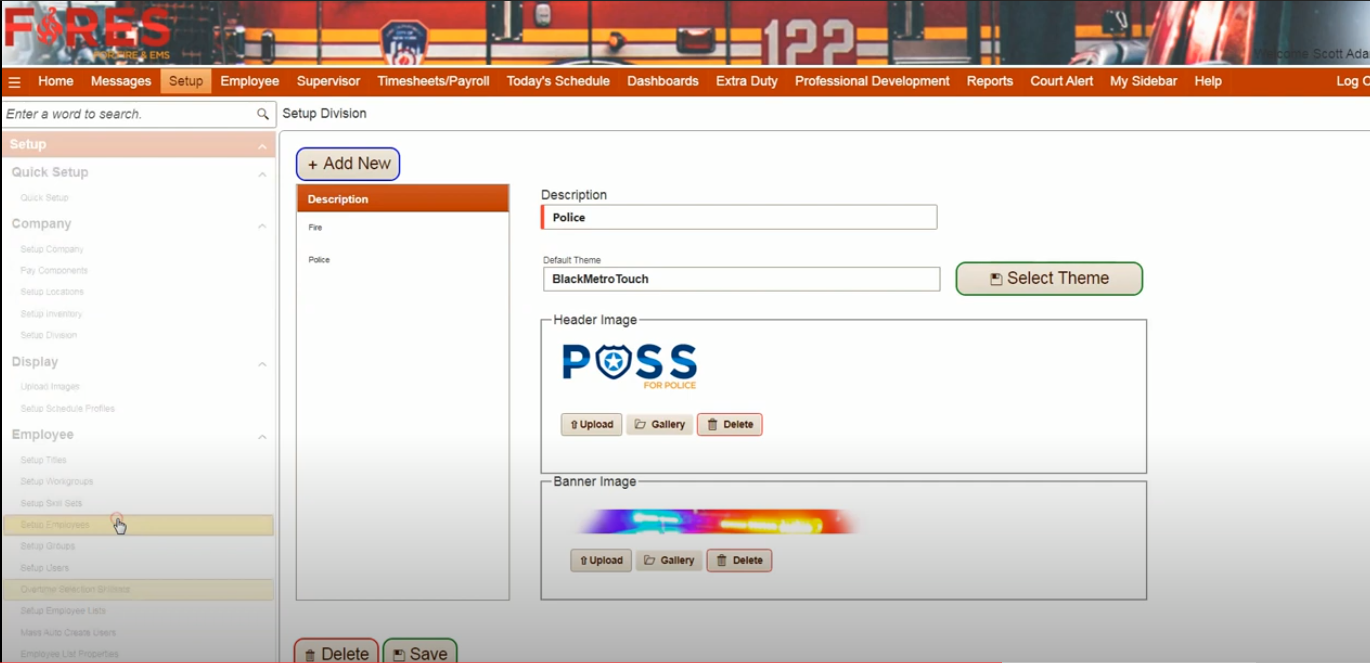The image size is (1370, 663).
Task: Select the Setup menu item
Action: tap(186, 81)
